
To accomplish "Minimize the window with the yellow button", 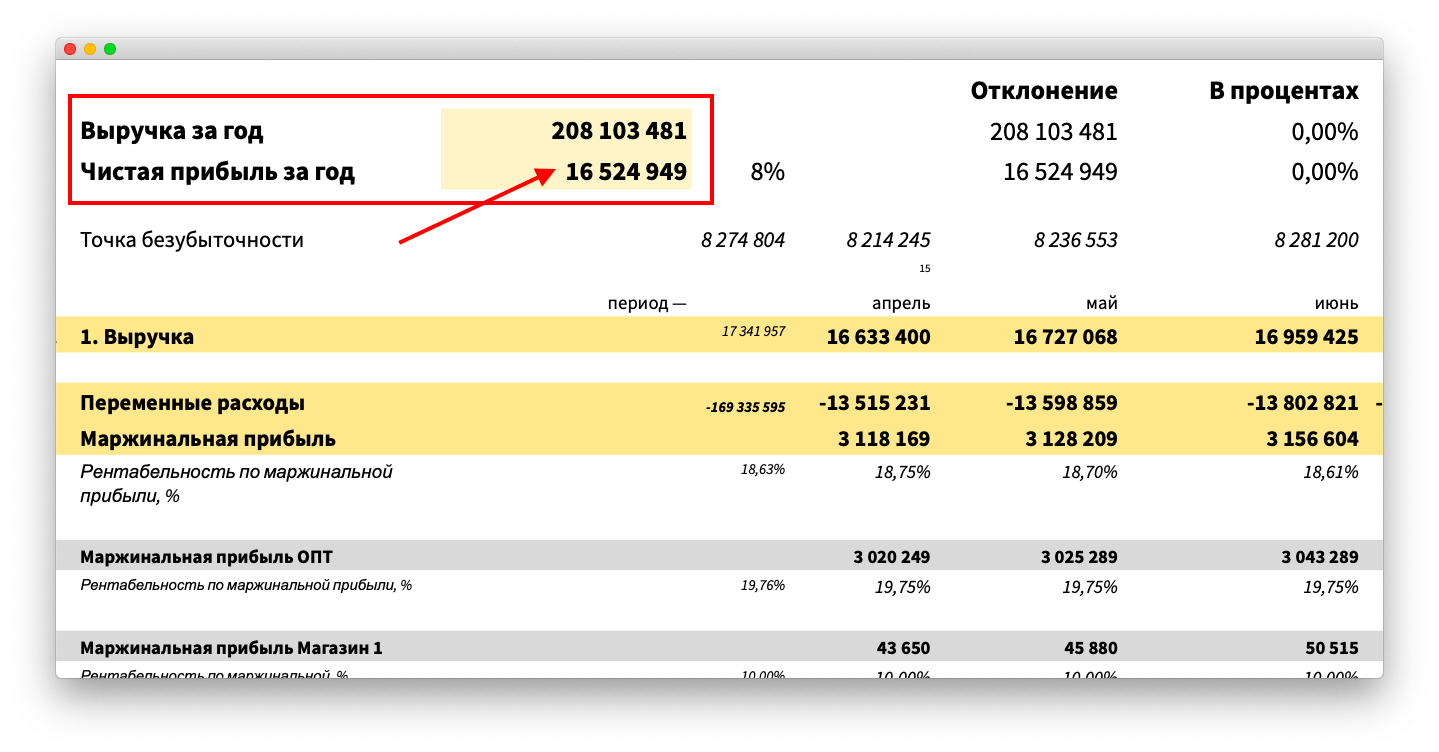I will click(x=90, y=49).
